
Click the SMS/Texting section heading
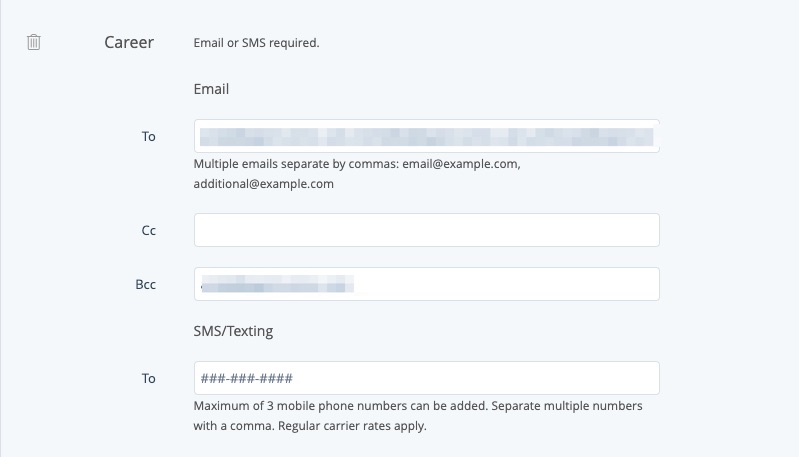coord(234,329)
